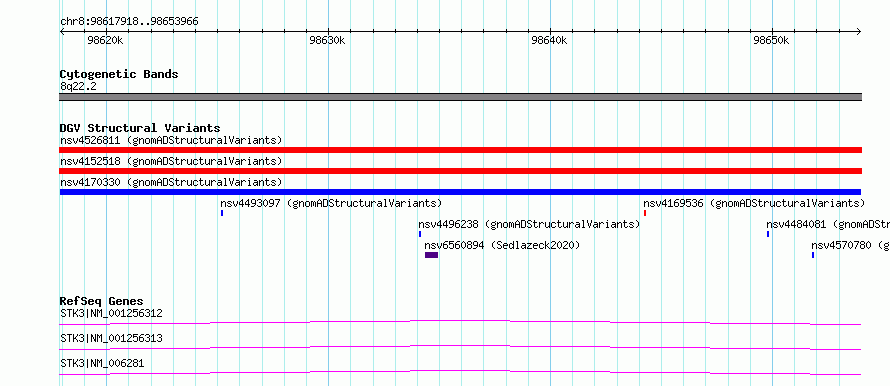This screenshot has height=386, width=890.
Task: Click the right arrowhead of the ruler
Action: [859, 32]
